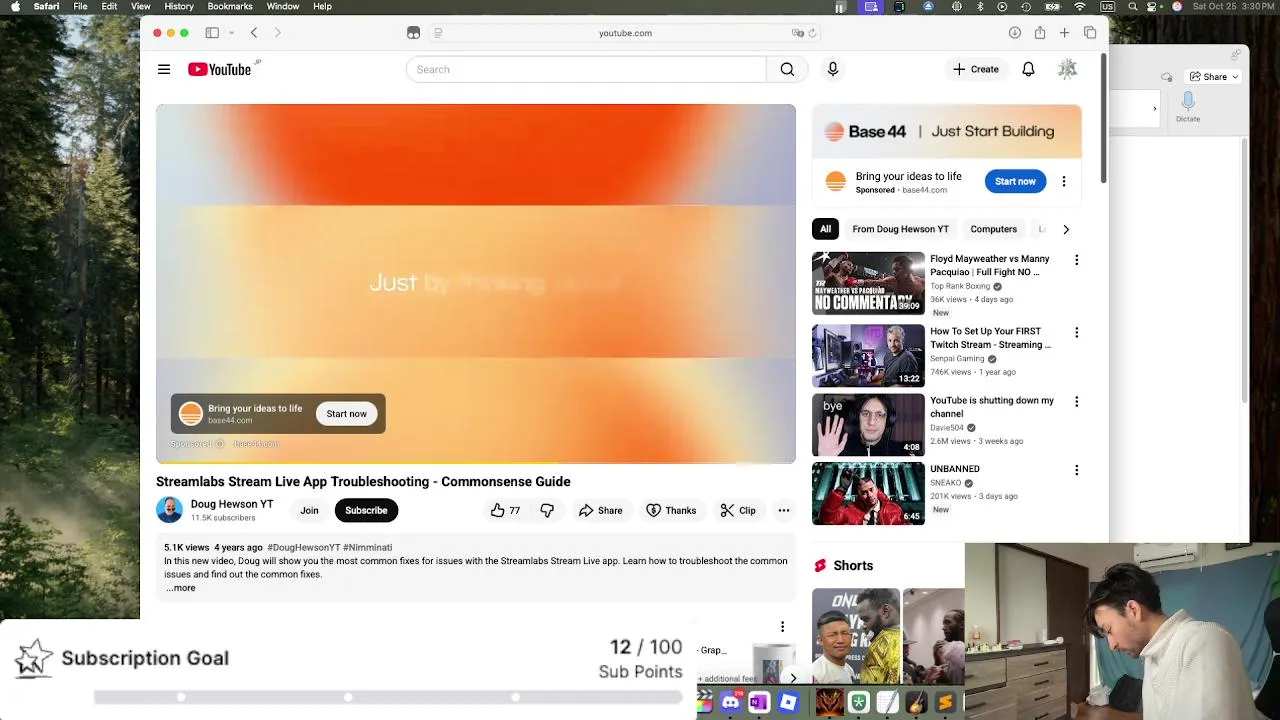
Task: Open options for the Base44 sidebar ad
Action: [1064, 181]
